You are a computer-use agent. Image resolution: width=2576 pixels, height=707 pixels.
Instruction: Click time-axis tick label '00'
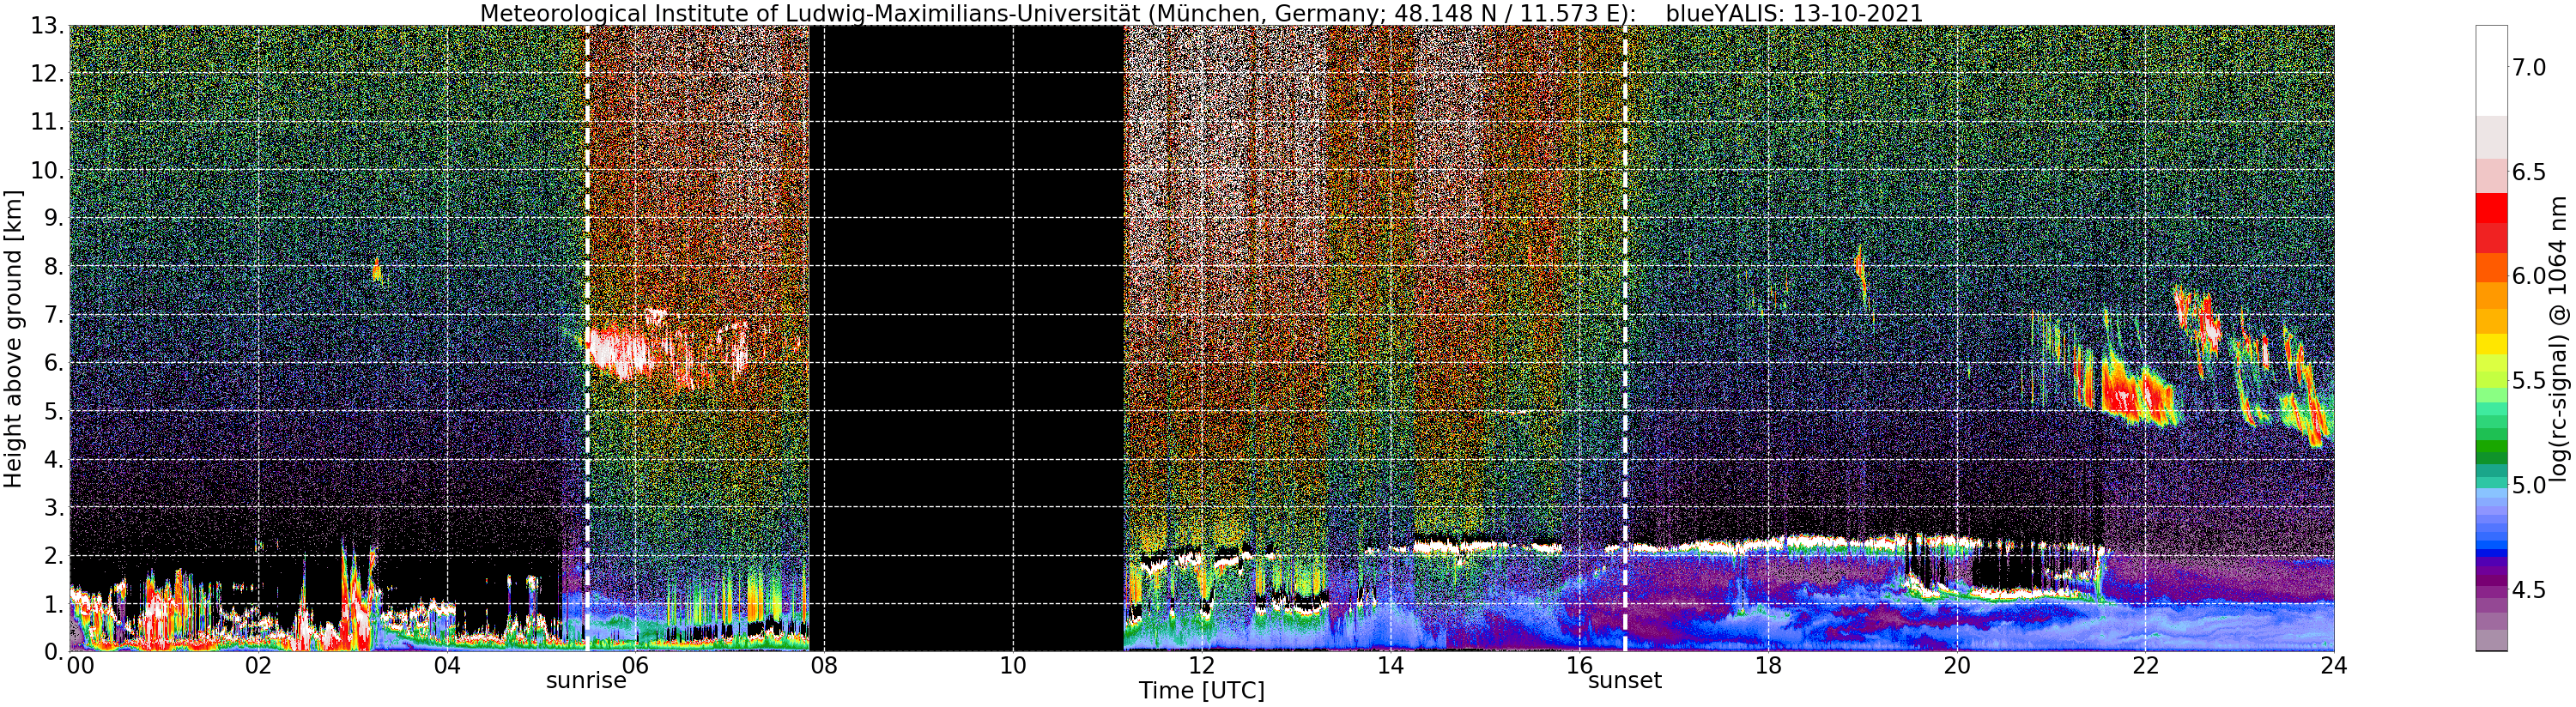81,665
